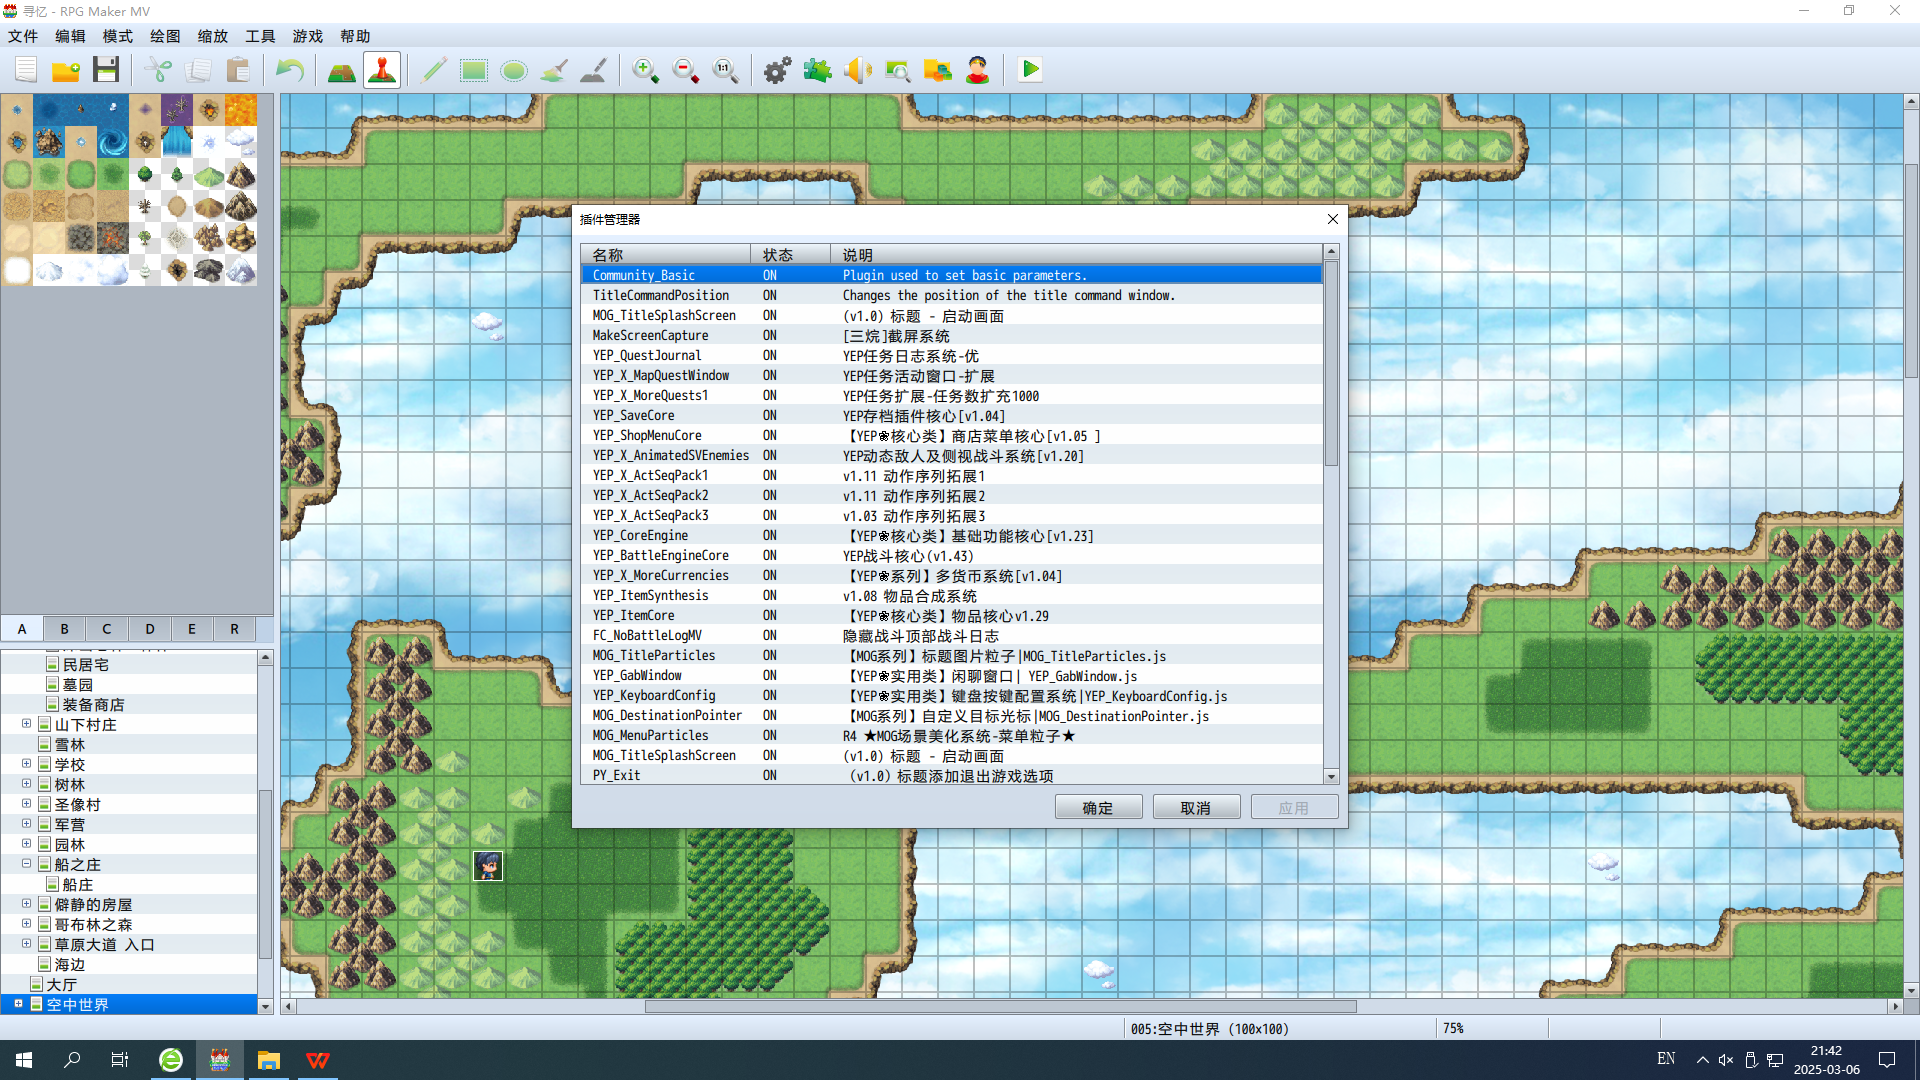Click the 说明 column header
This screenshot has height=1080, width=1920.
(1077, 255)
